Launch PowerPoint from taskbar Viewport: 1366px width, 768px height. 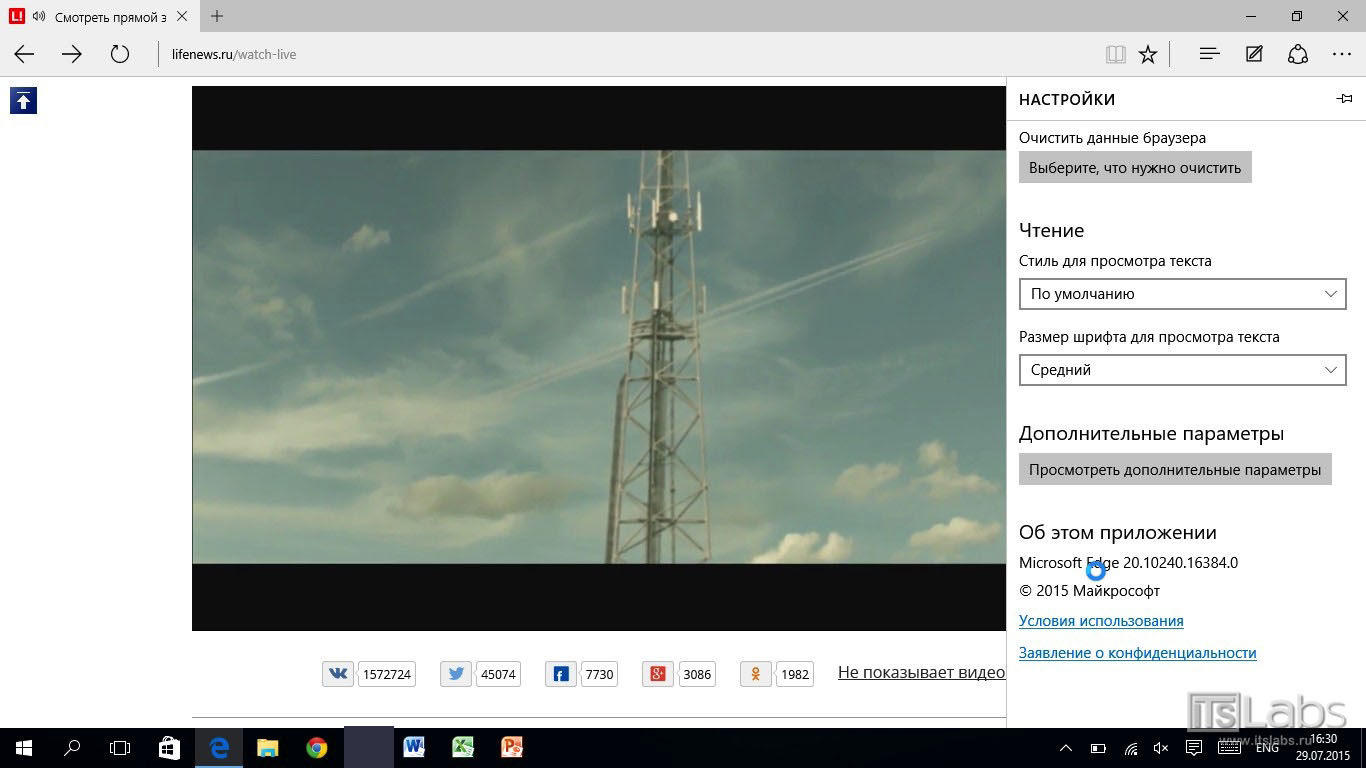(x=512, y=747)
